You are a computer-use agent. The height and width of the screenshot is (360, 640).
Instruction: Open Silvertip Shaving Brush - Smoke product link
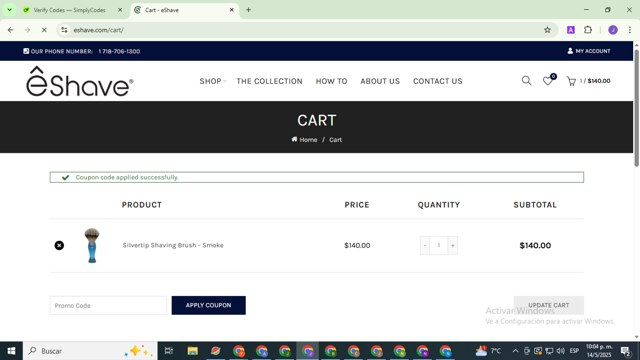(x=173, y=245)
